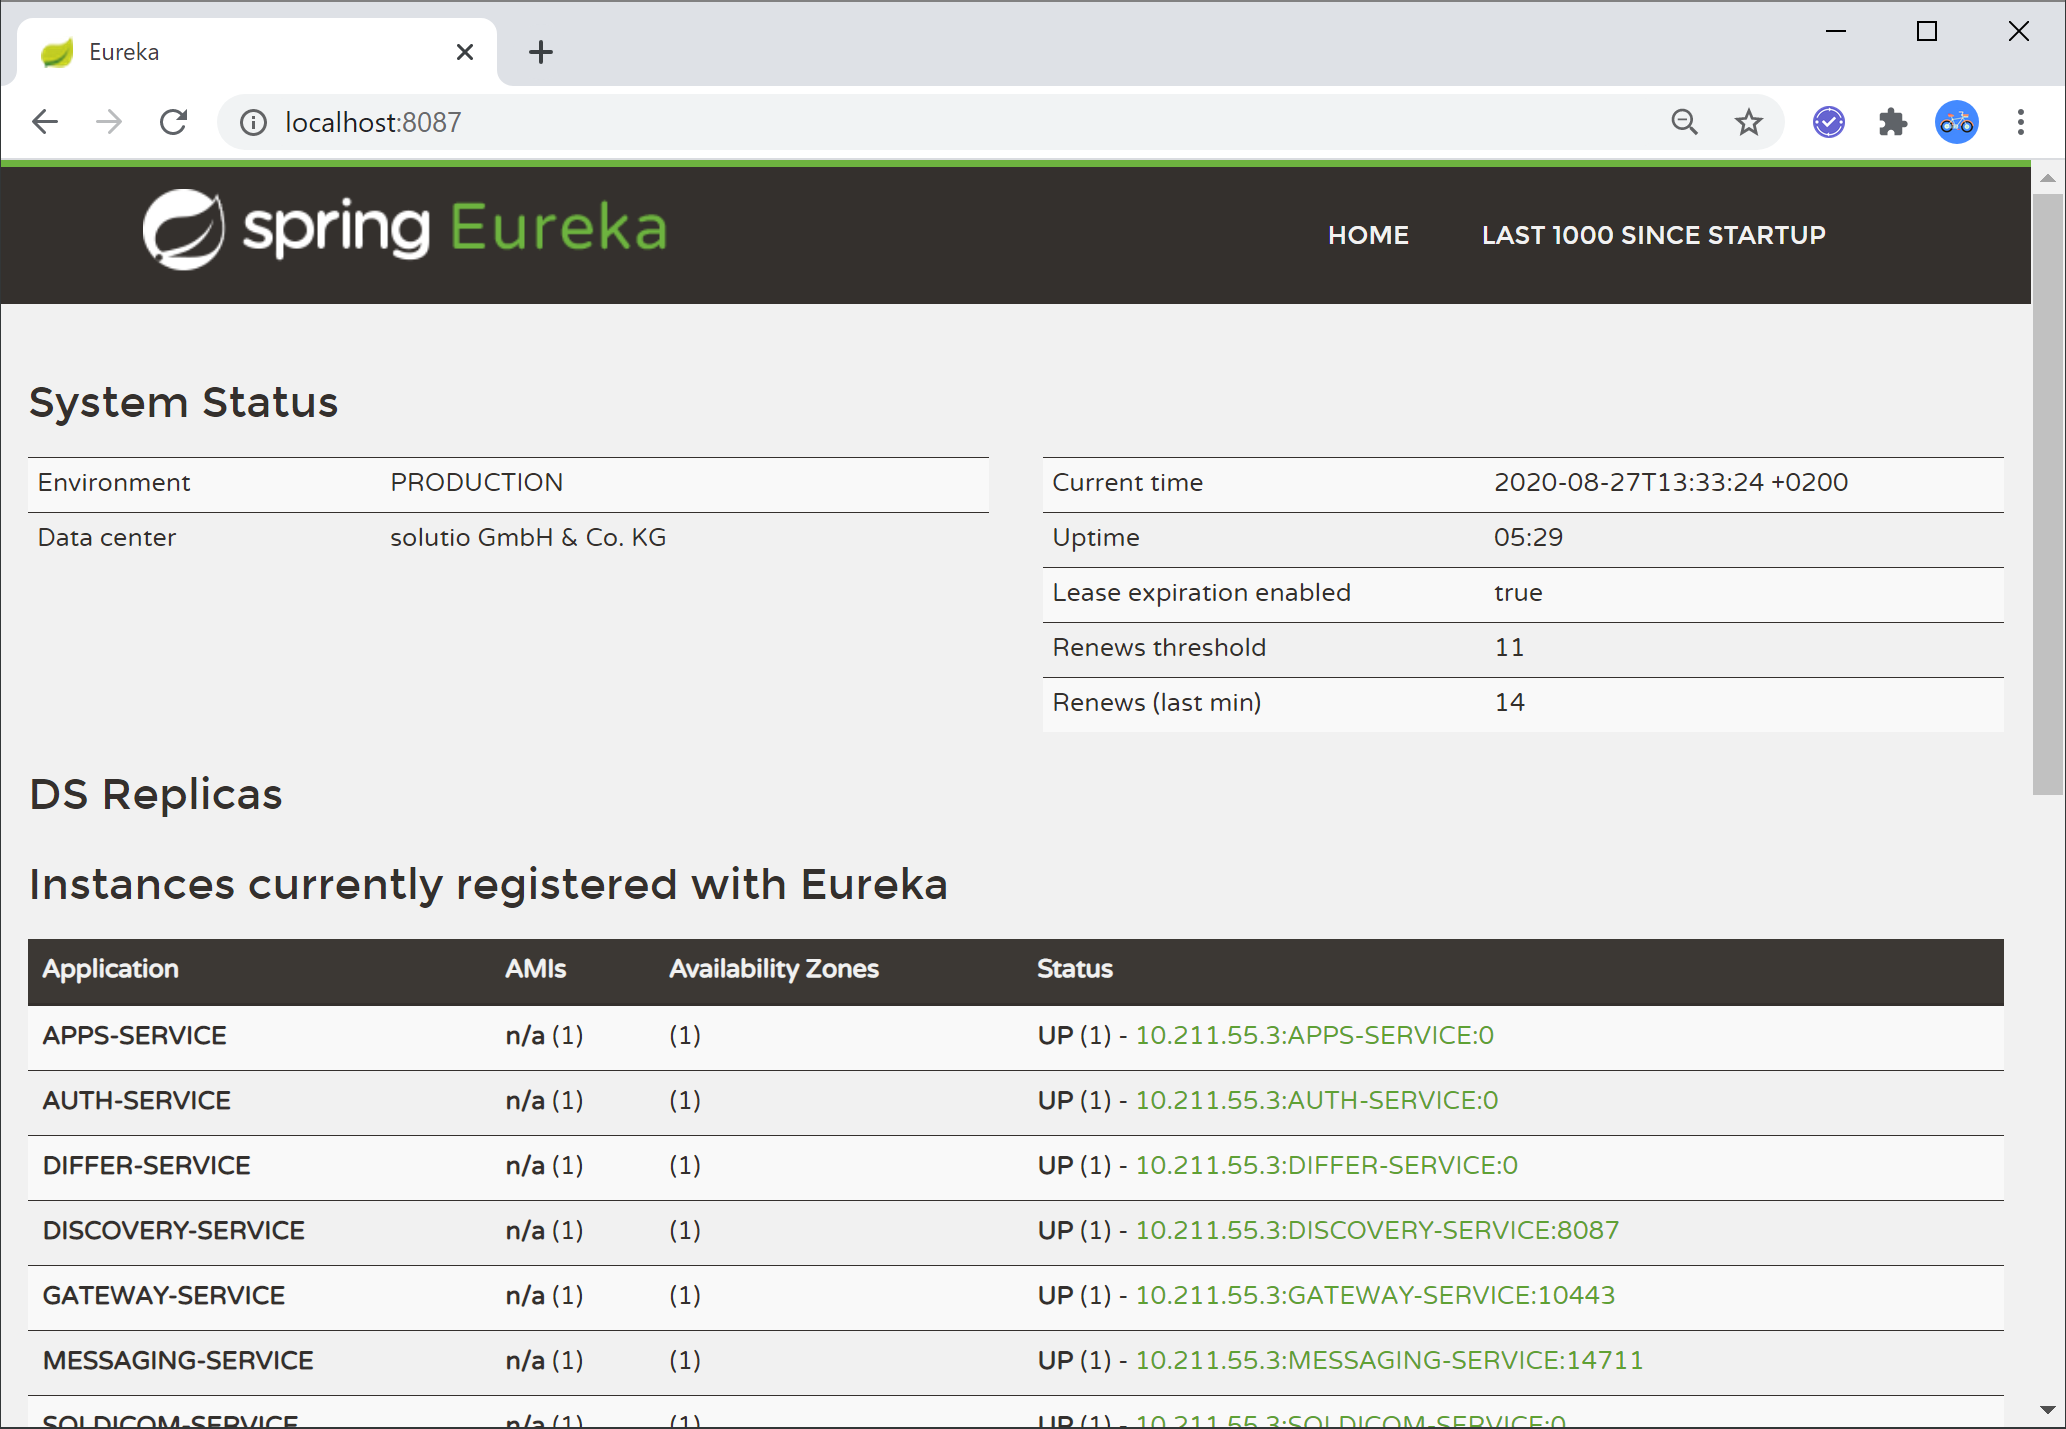
Task: Open the 10.211.55.3:DISCOVERY-SERVICE:8087 instance link
Action: click(1377, 1230)
